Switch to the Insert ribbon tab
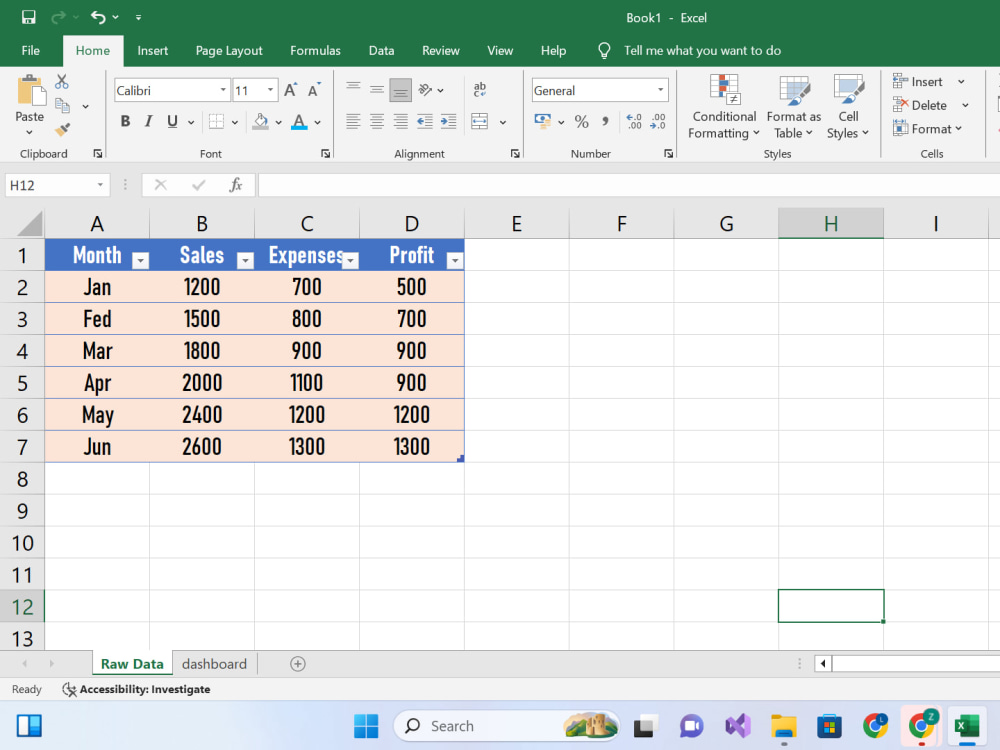Screen dimensions: 1000x750 pyautogui.click(x=152, y=50)
